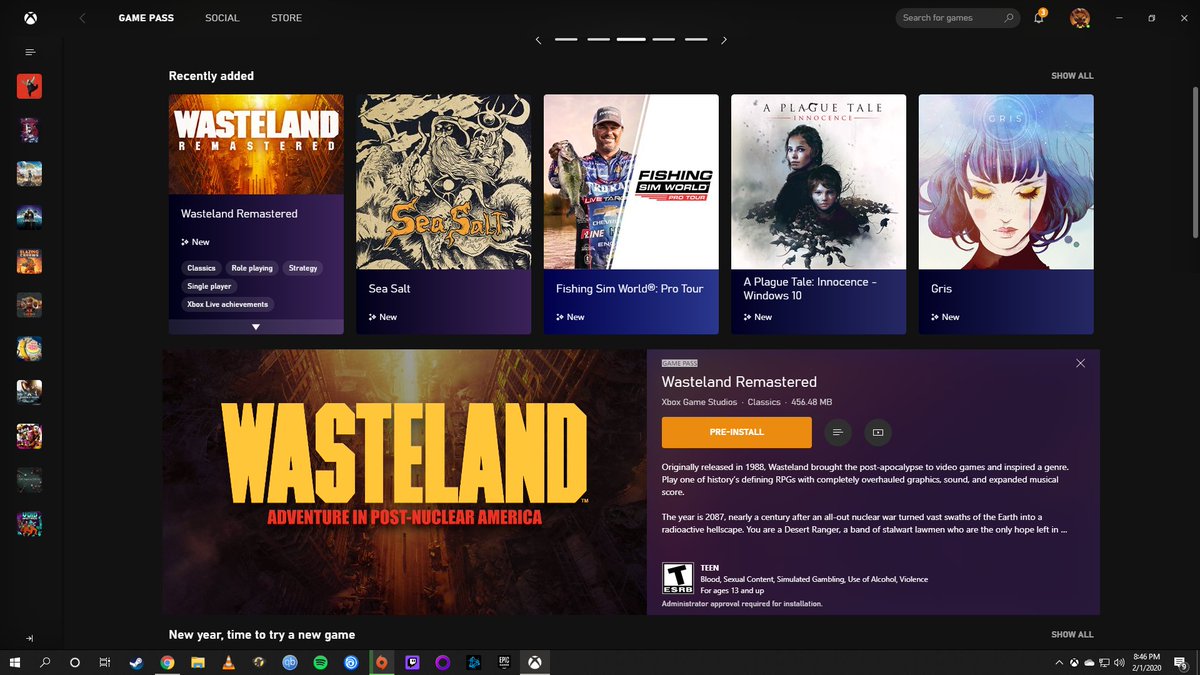Go back with the top navigation arrow

coord(82,18)
